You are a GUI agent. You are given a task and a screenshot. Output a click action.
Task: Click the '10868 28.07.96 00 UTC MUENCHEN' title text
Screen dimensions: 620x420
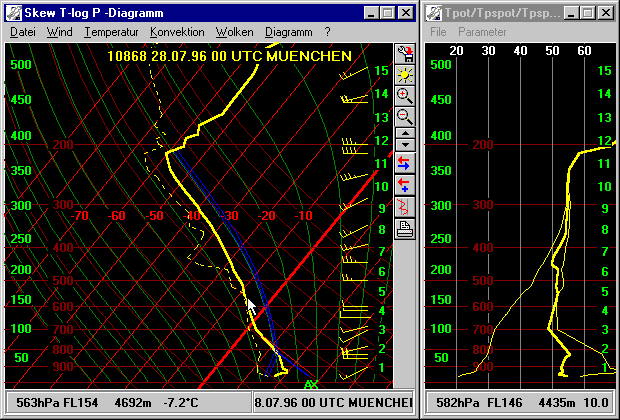[x=229, y=56]
